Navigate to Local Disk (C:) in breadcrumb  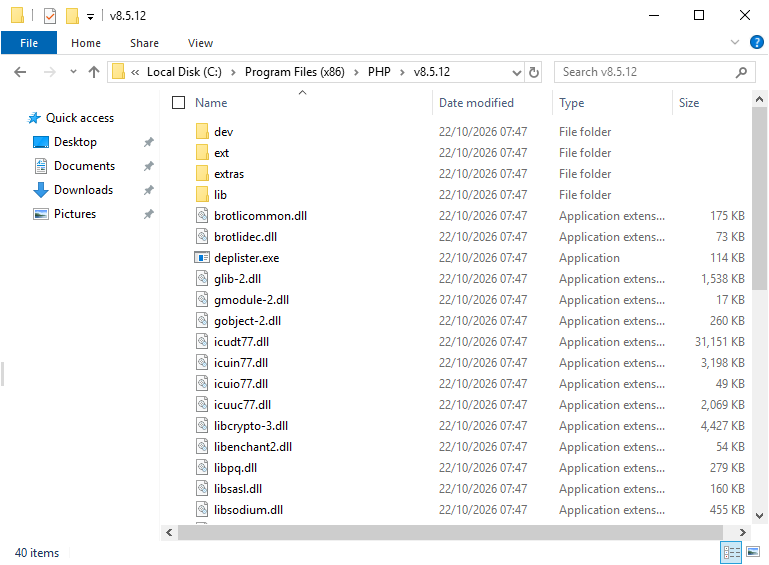(184, 72)
